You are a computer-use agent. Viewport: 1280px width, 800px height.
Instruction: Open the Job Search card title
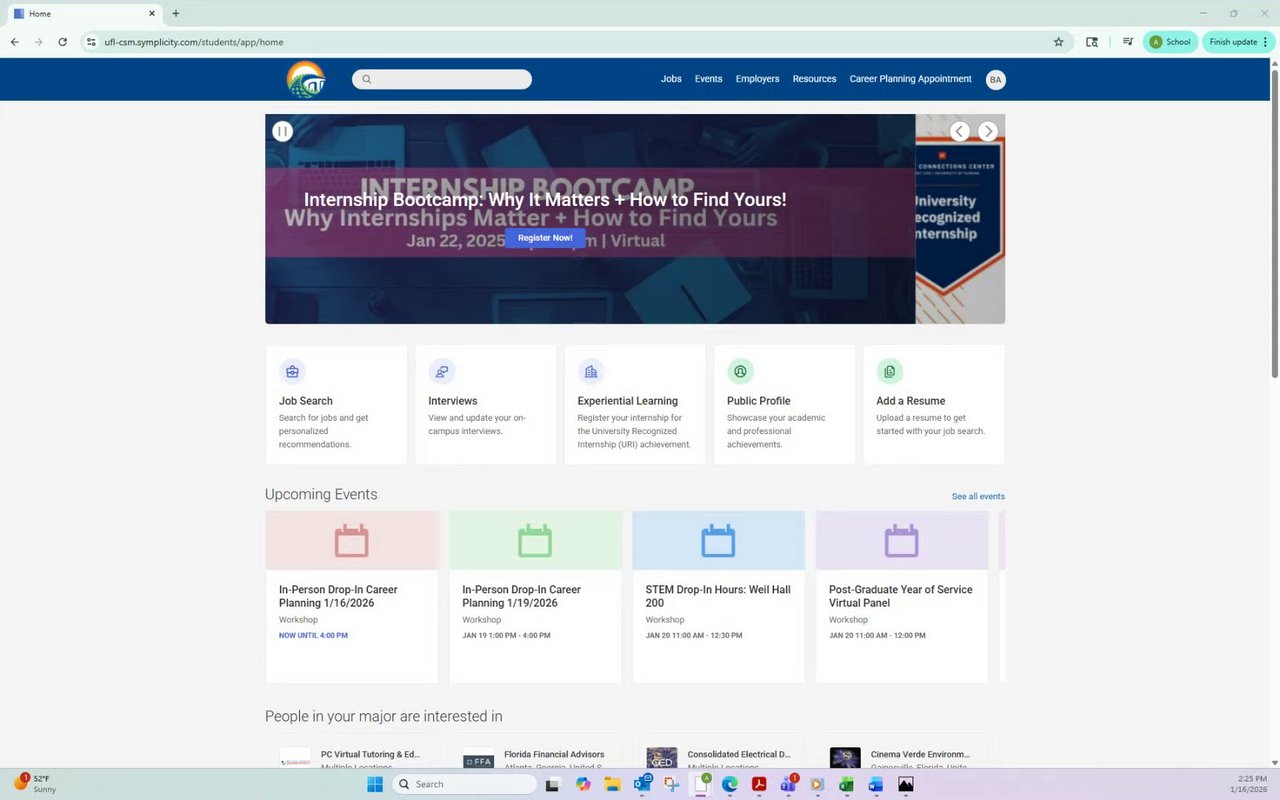pyautogui.click(x=306, y=401)
